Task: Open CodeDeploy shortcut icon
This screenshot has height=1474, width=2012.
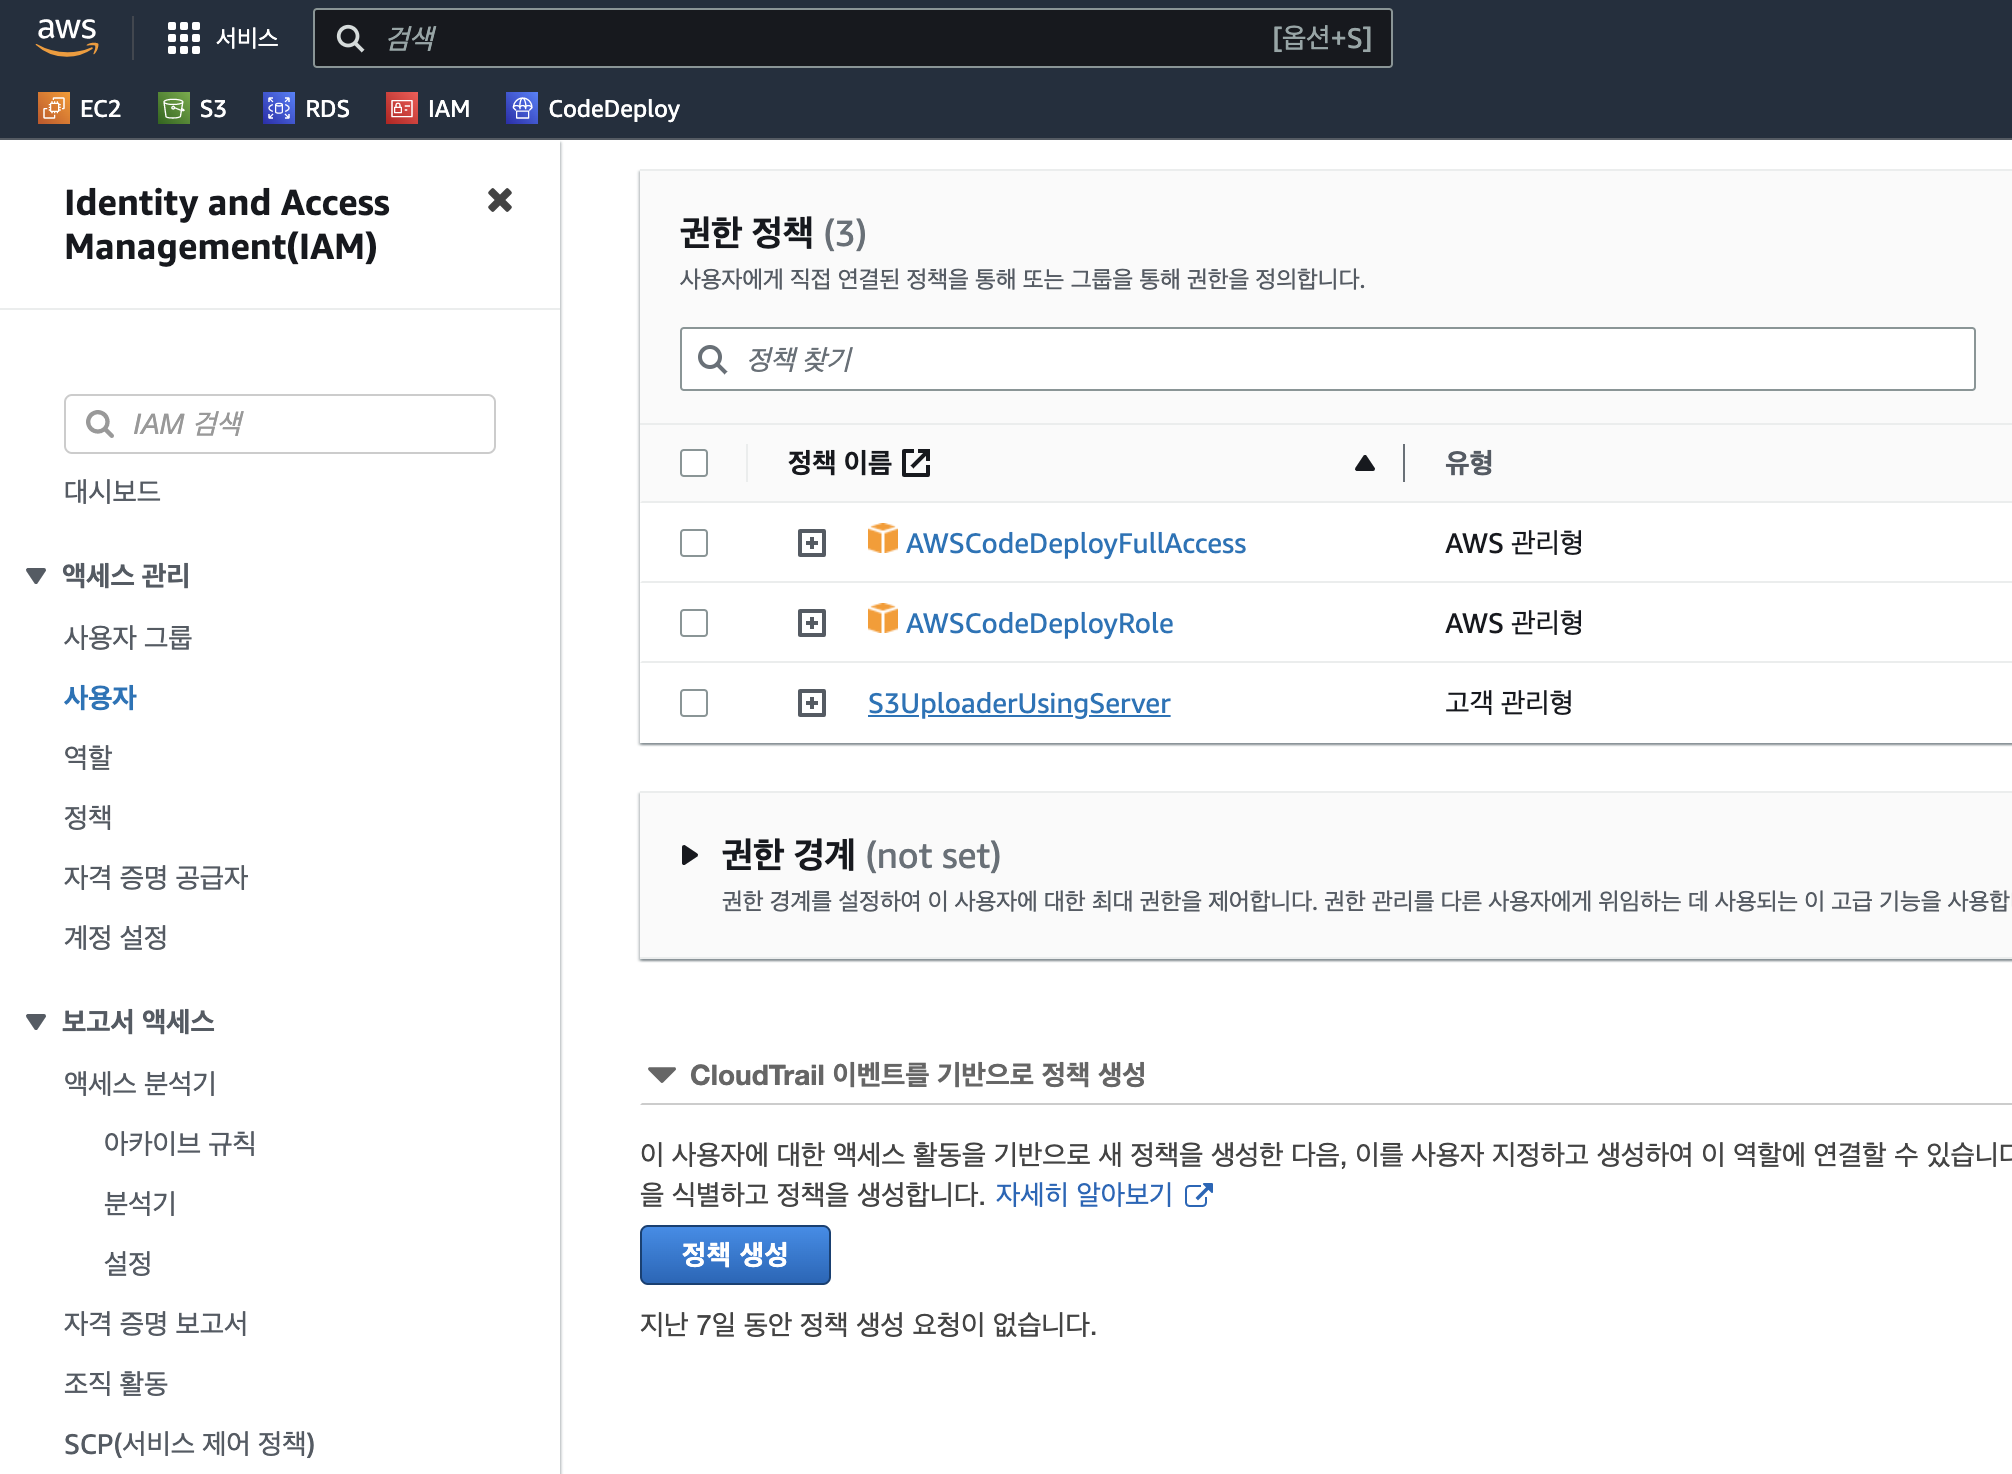Action: pyautogui.click(x=522, y=108)
